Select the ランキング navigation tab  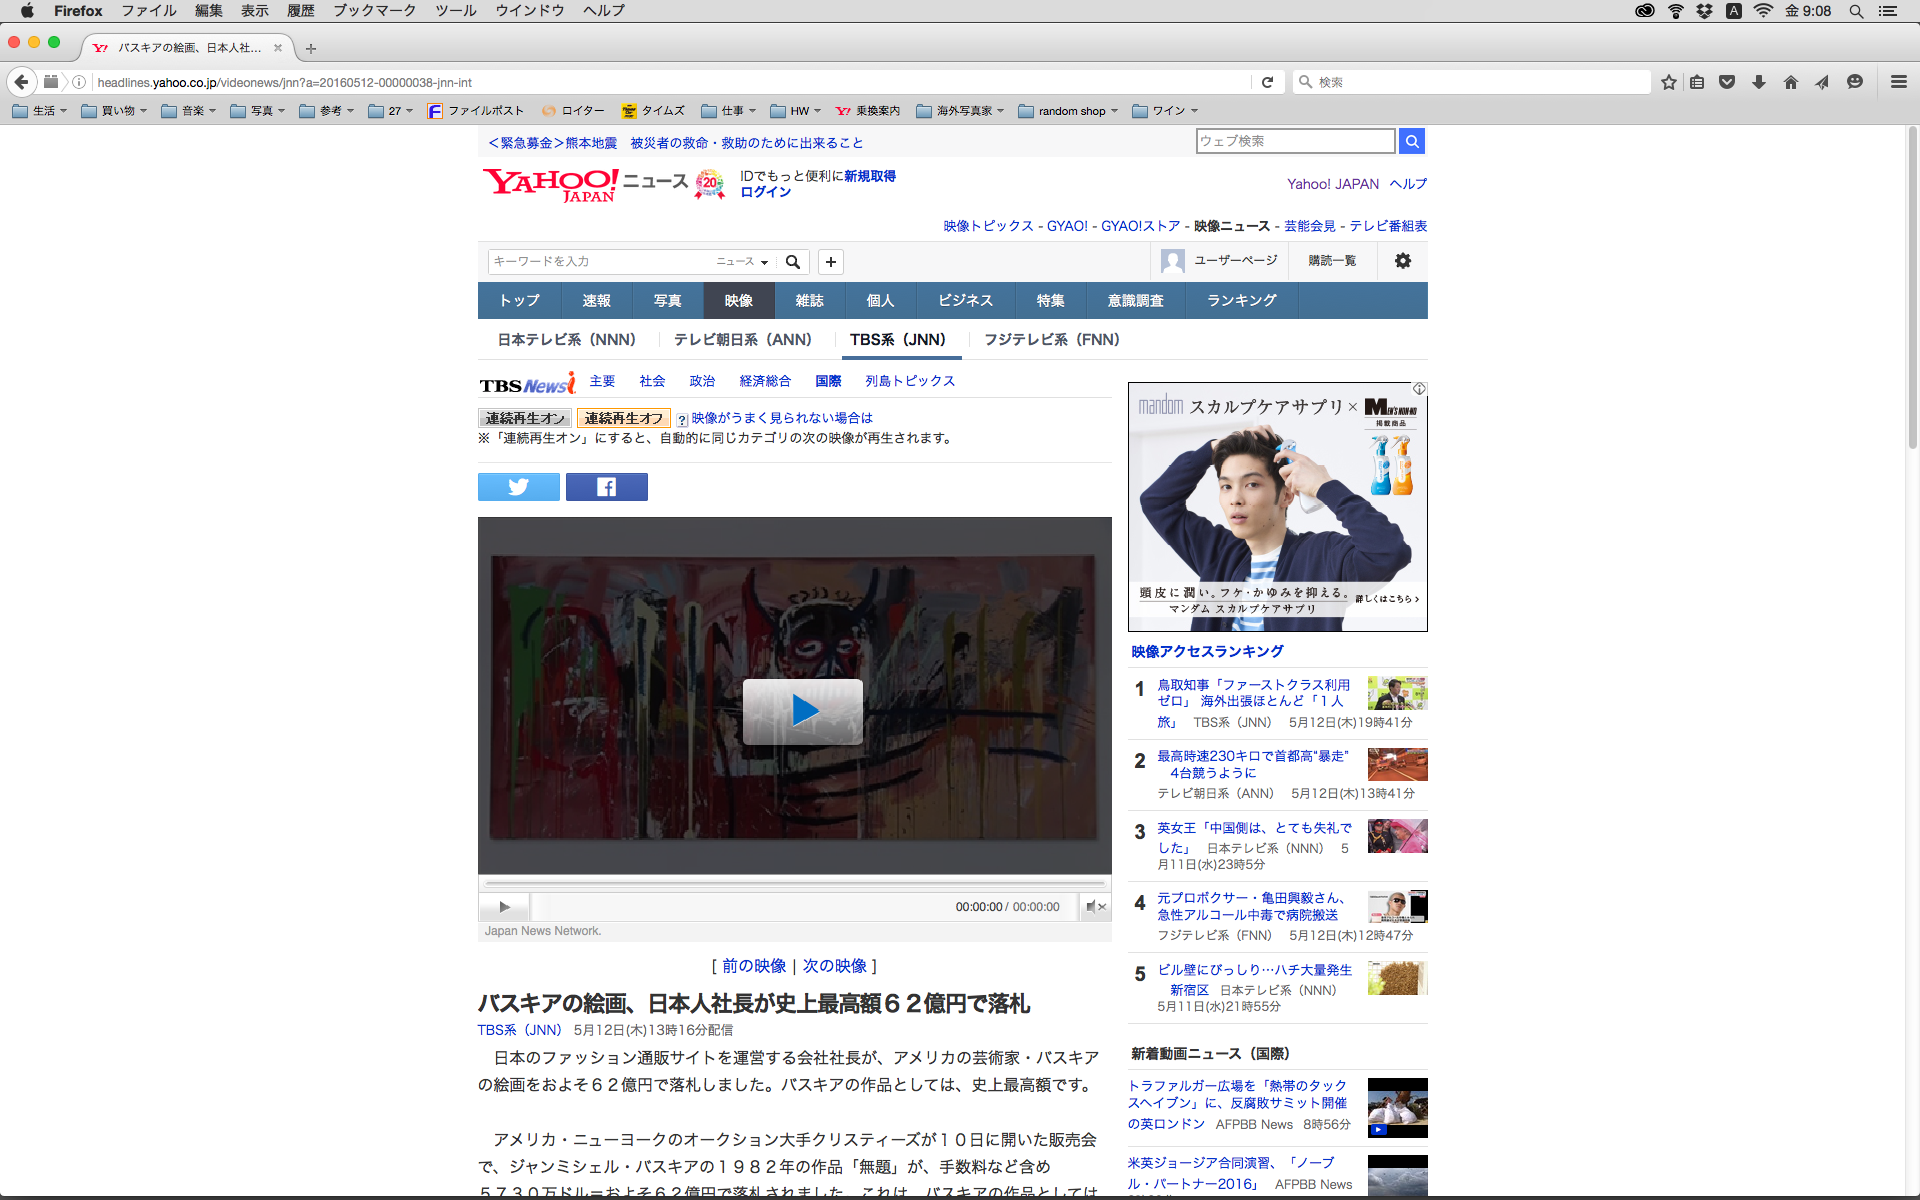click(1241, 300)
